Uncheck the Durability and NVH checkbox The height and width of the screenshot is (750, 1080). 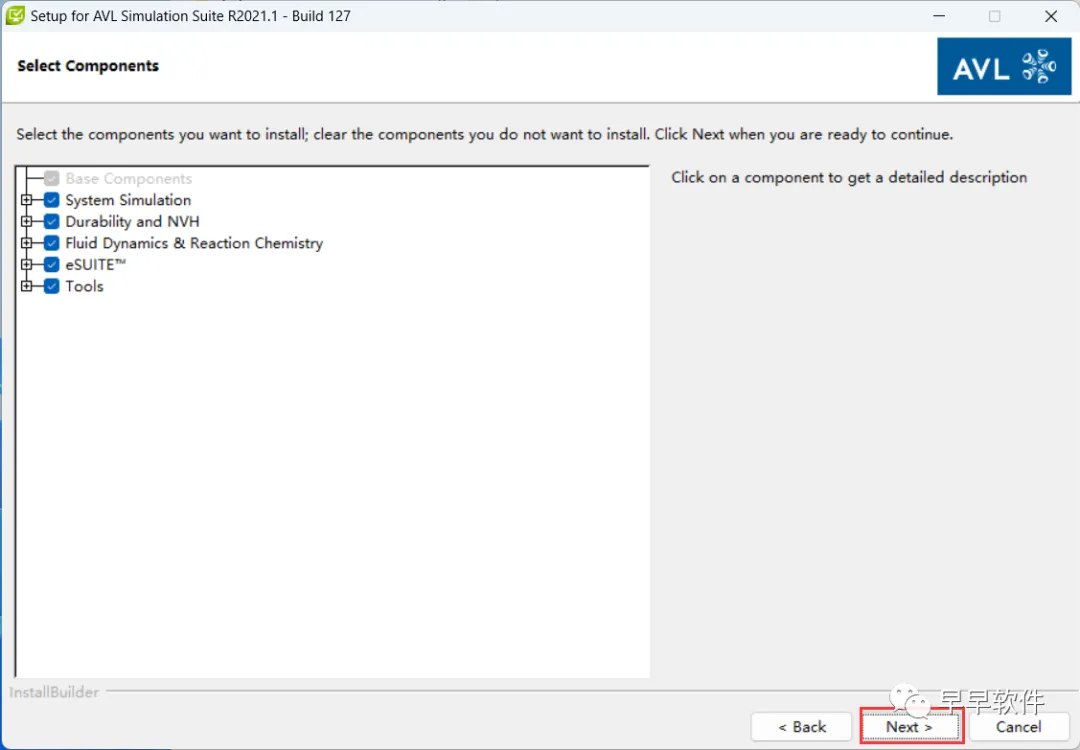[52, 222]
